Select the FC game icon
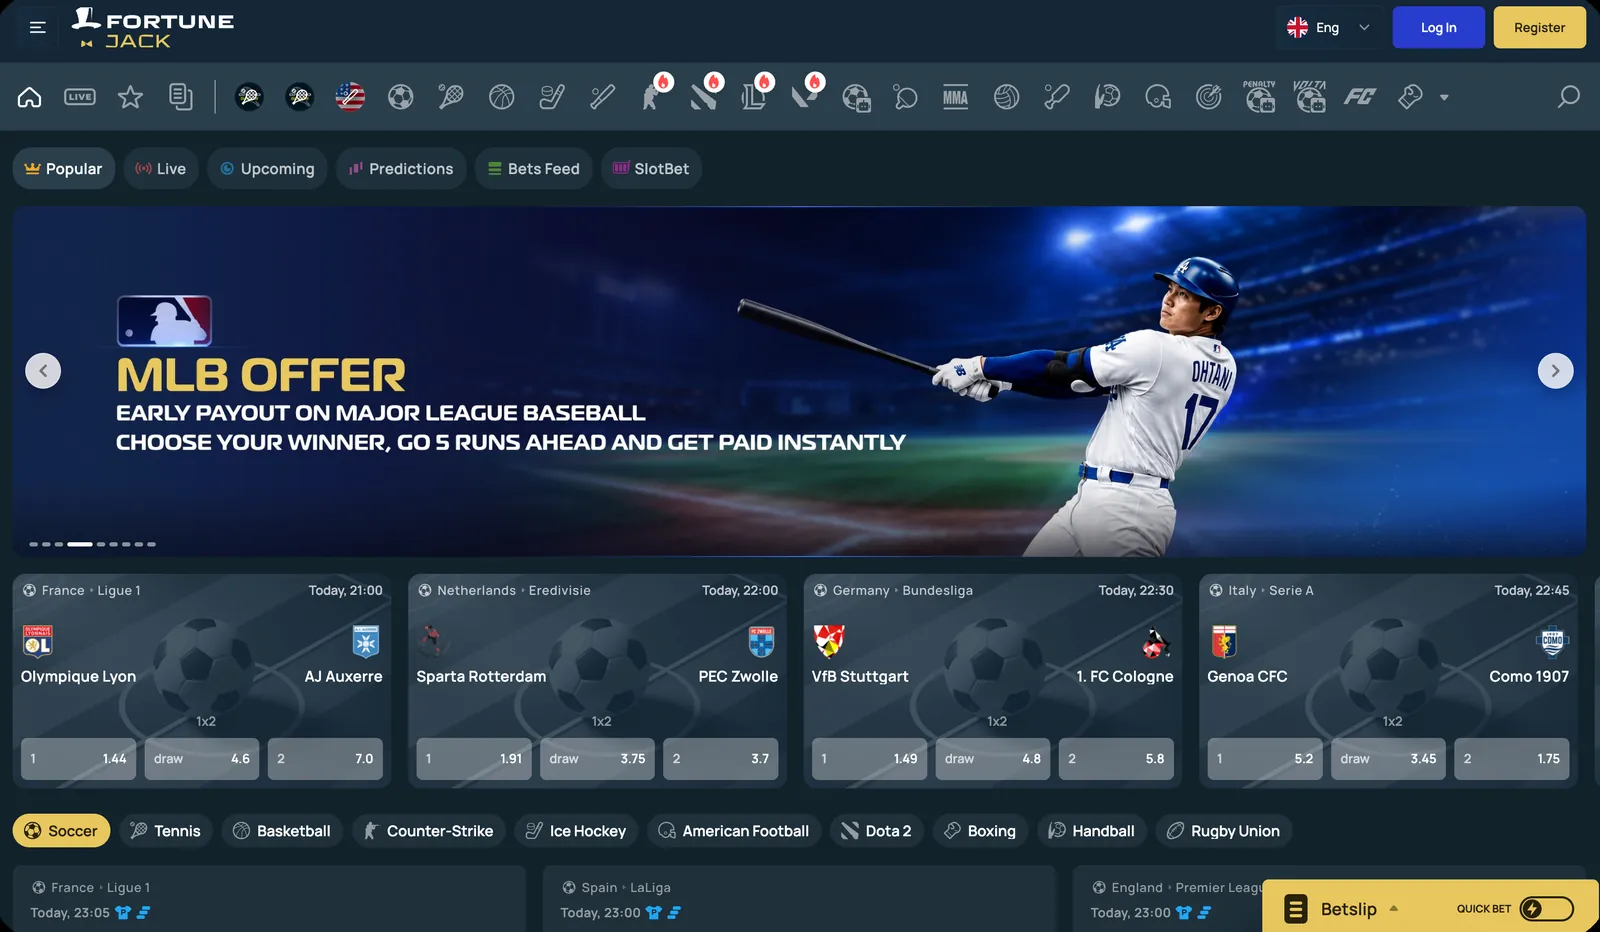This screenshot has width=1600, height=932. pos(1360,97)
